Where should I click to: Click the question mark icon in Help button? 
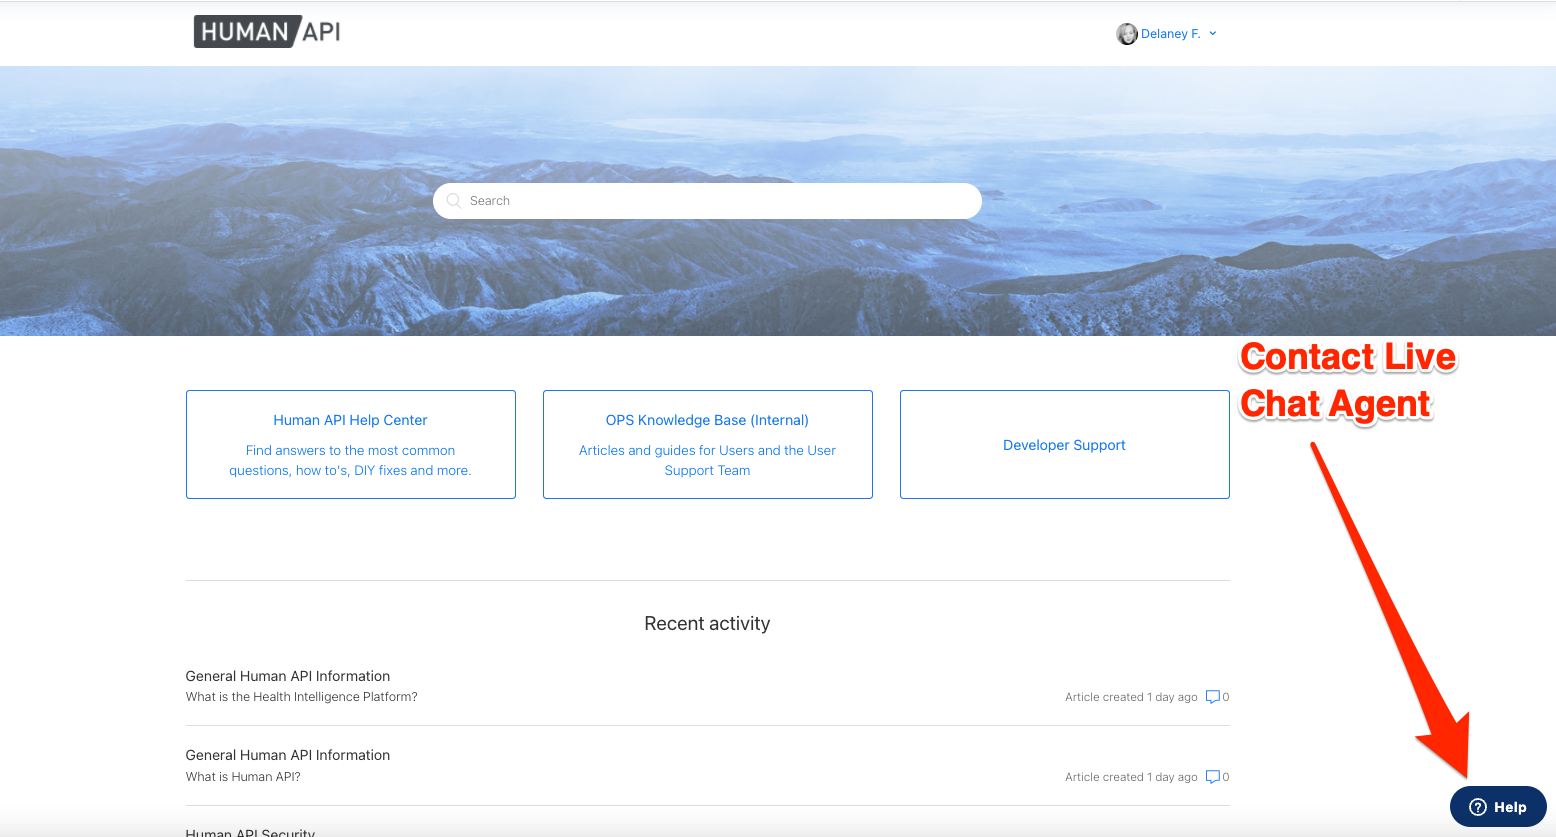click(x=1477, y=807)
